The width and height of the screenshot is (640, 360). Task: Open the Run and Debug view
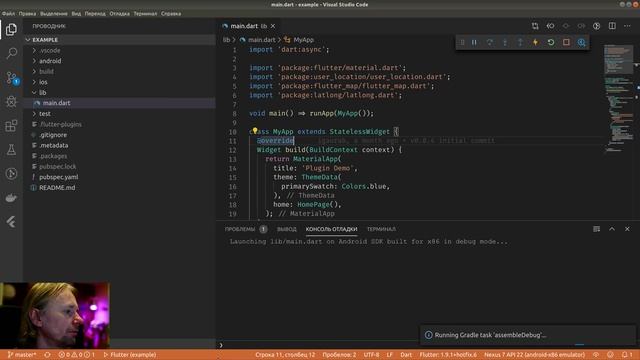11,101
